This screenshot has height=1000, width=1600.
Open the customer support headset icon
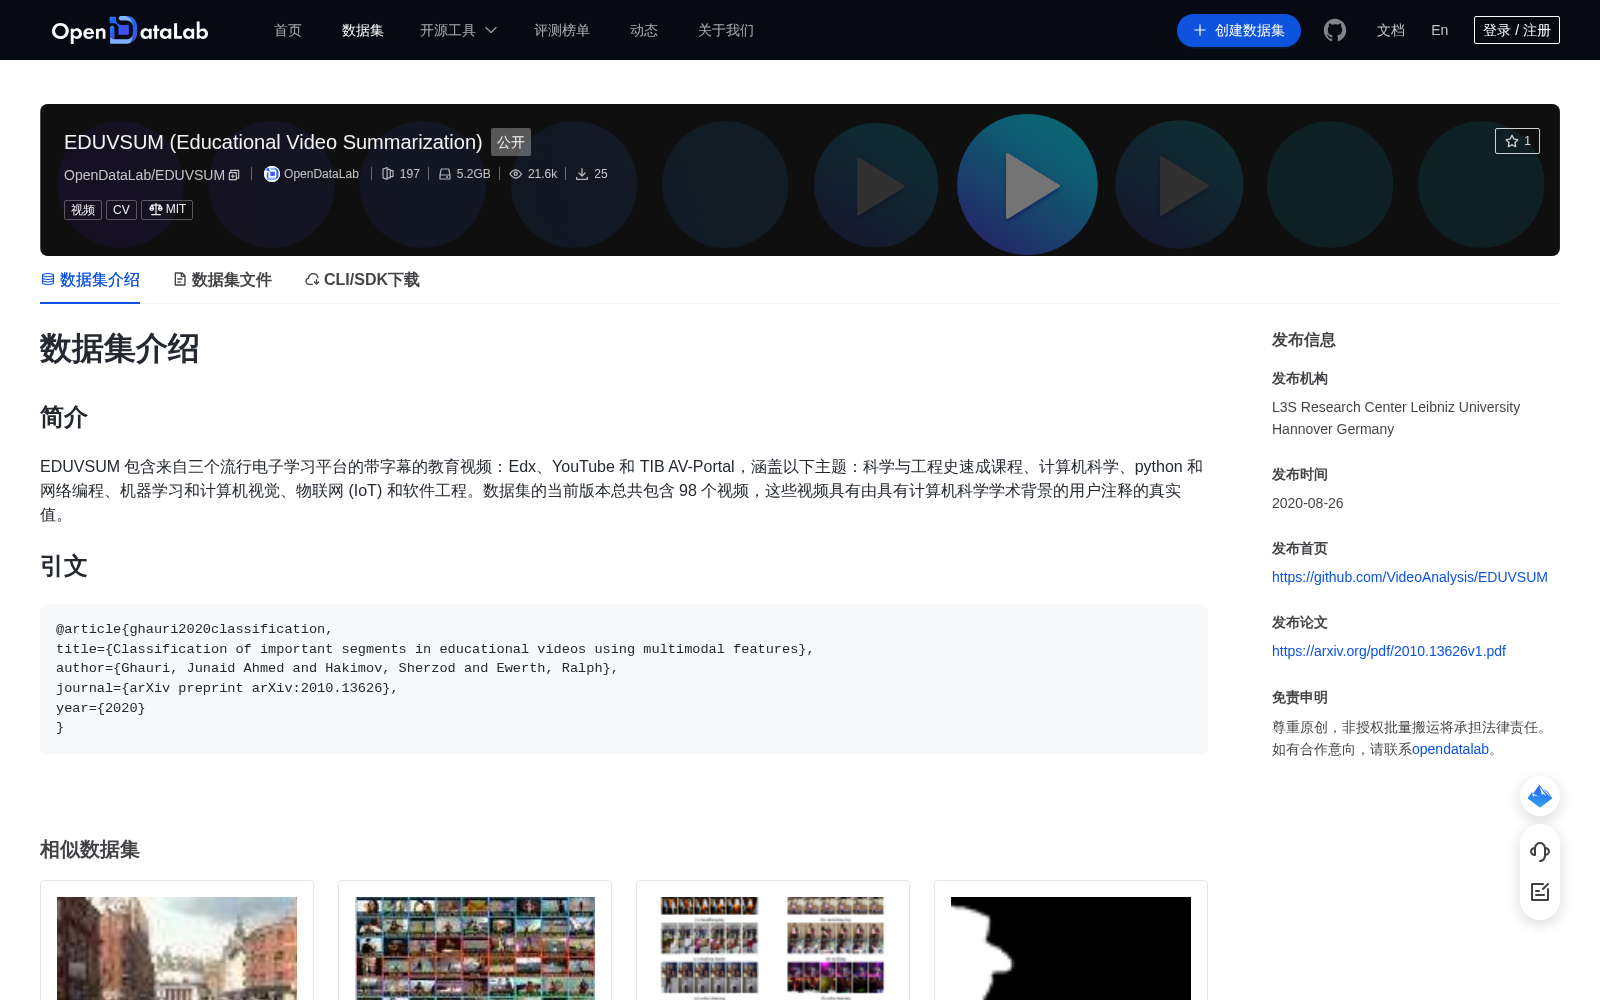[1540, 852]
